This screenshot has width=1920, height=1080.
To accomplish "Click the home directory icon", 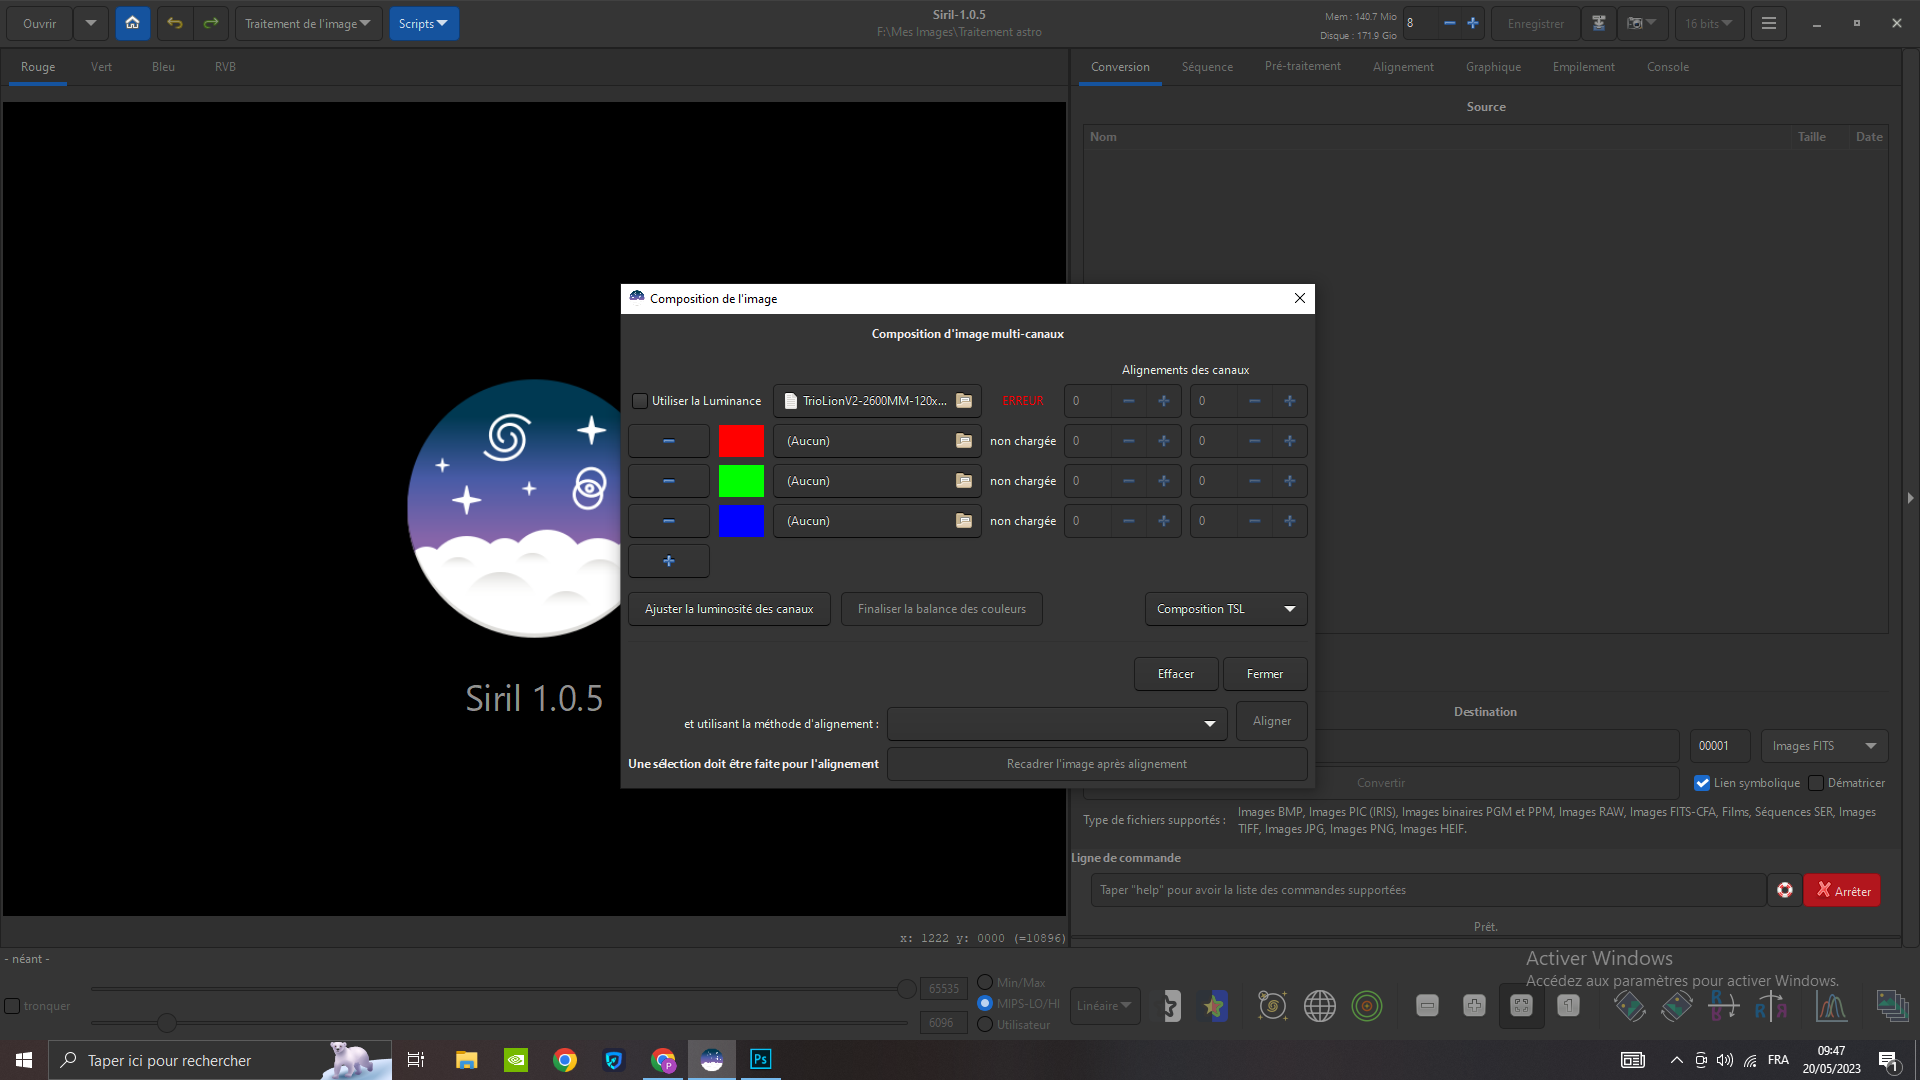I will [x=132, y=23].
